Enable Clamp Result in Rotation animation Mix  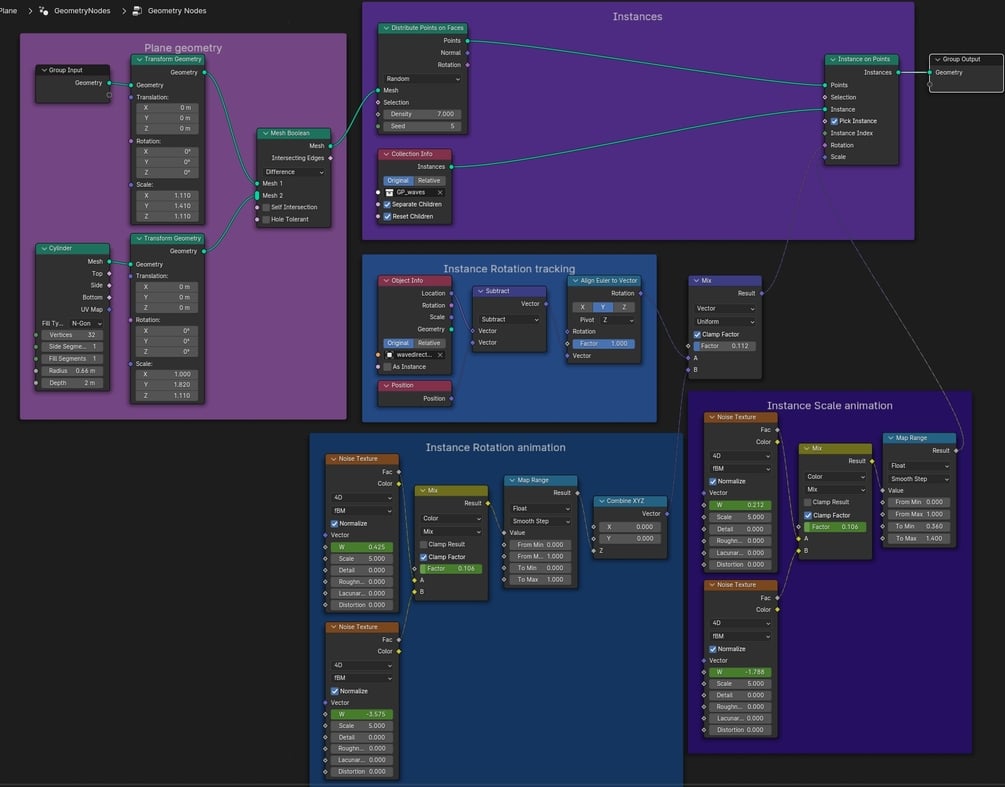(x=423, y=544)
